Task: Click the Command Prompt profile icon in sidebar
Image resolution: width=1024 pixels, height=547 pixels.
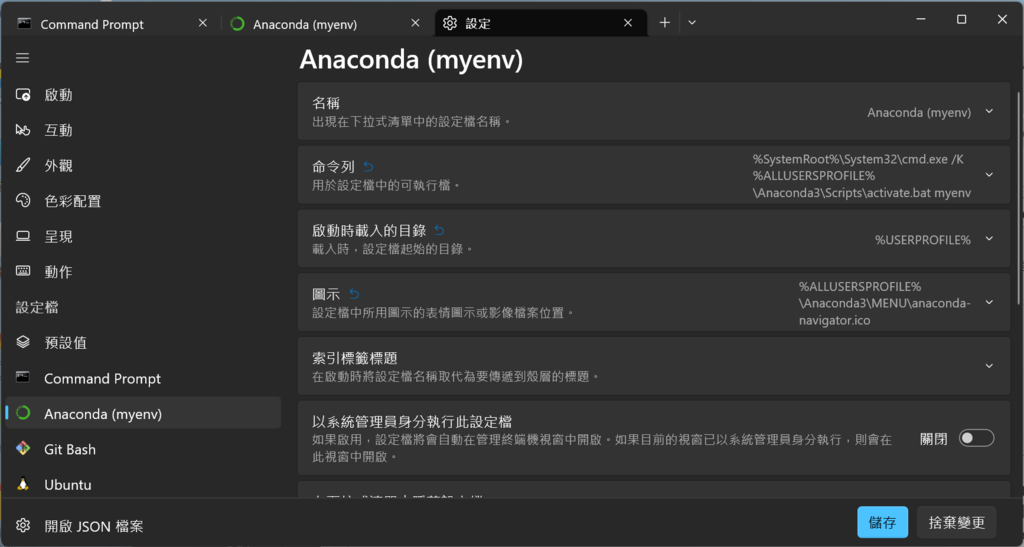Action: click(x=23, y=377)
